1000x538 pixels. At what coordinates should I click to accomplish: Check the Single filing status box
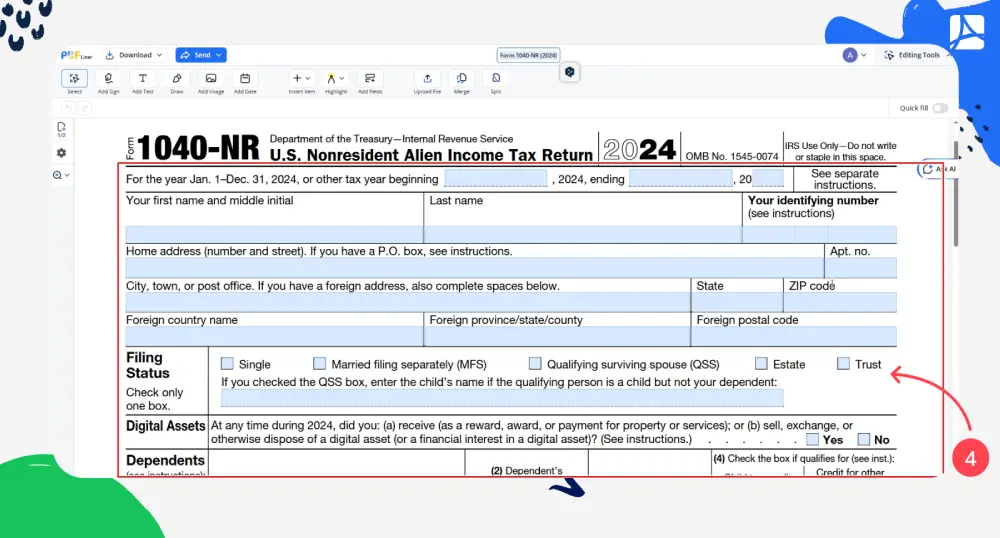227,363
